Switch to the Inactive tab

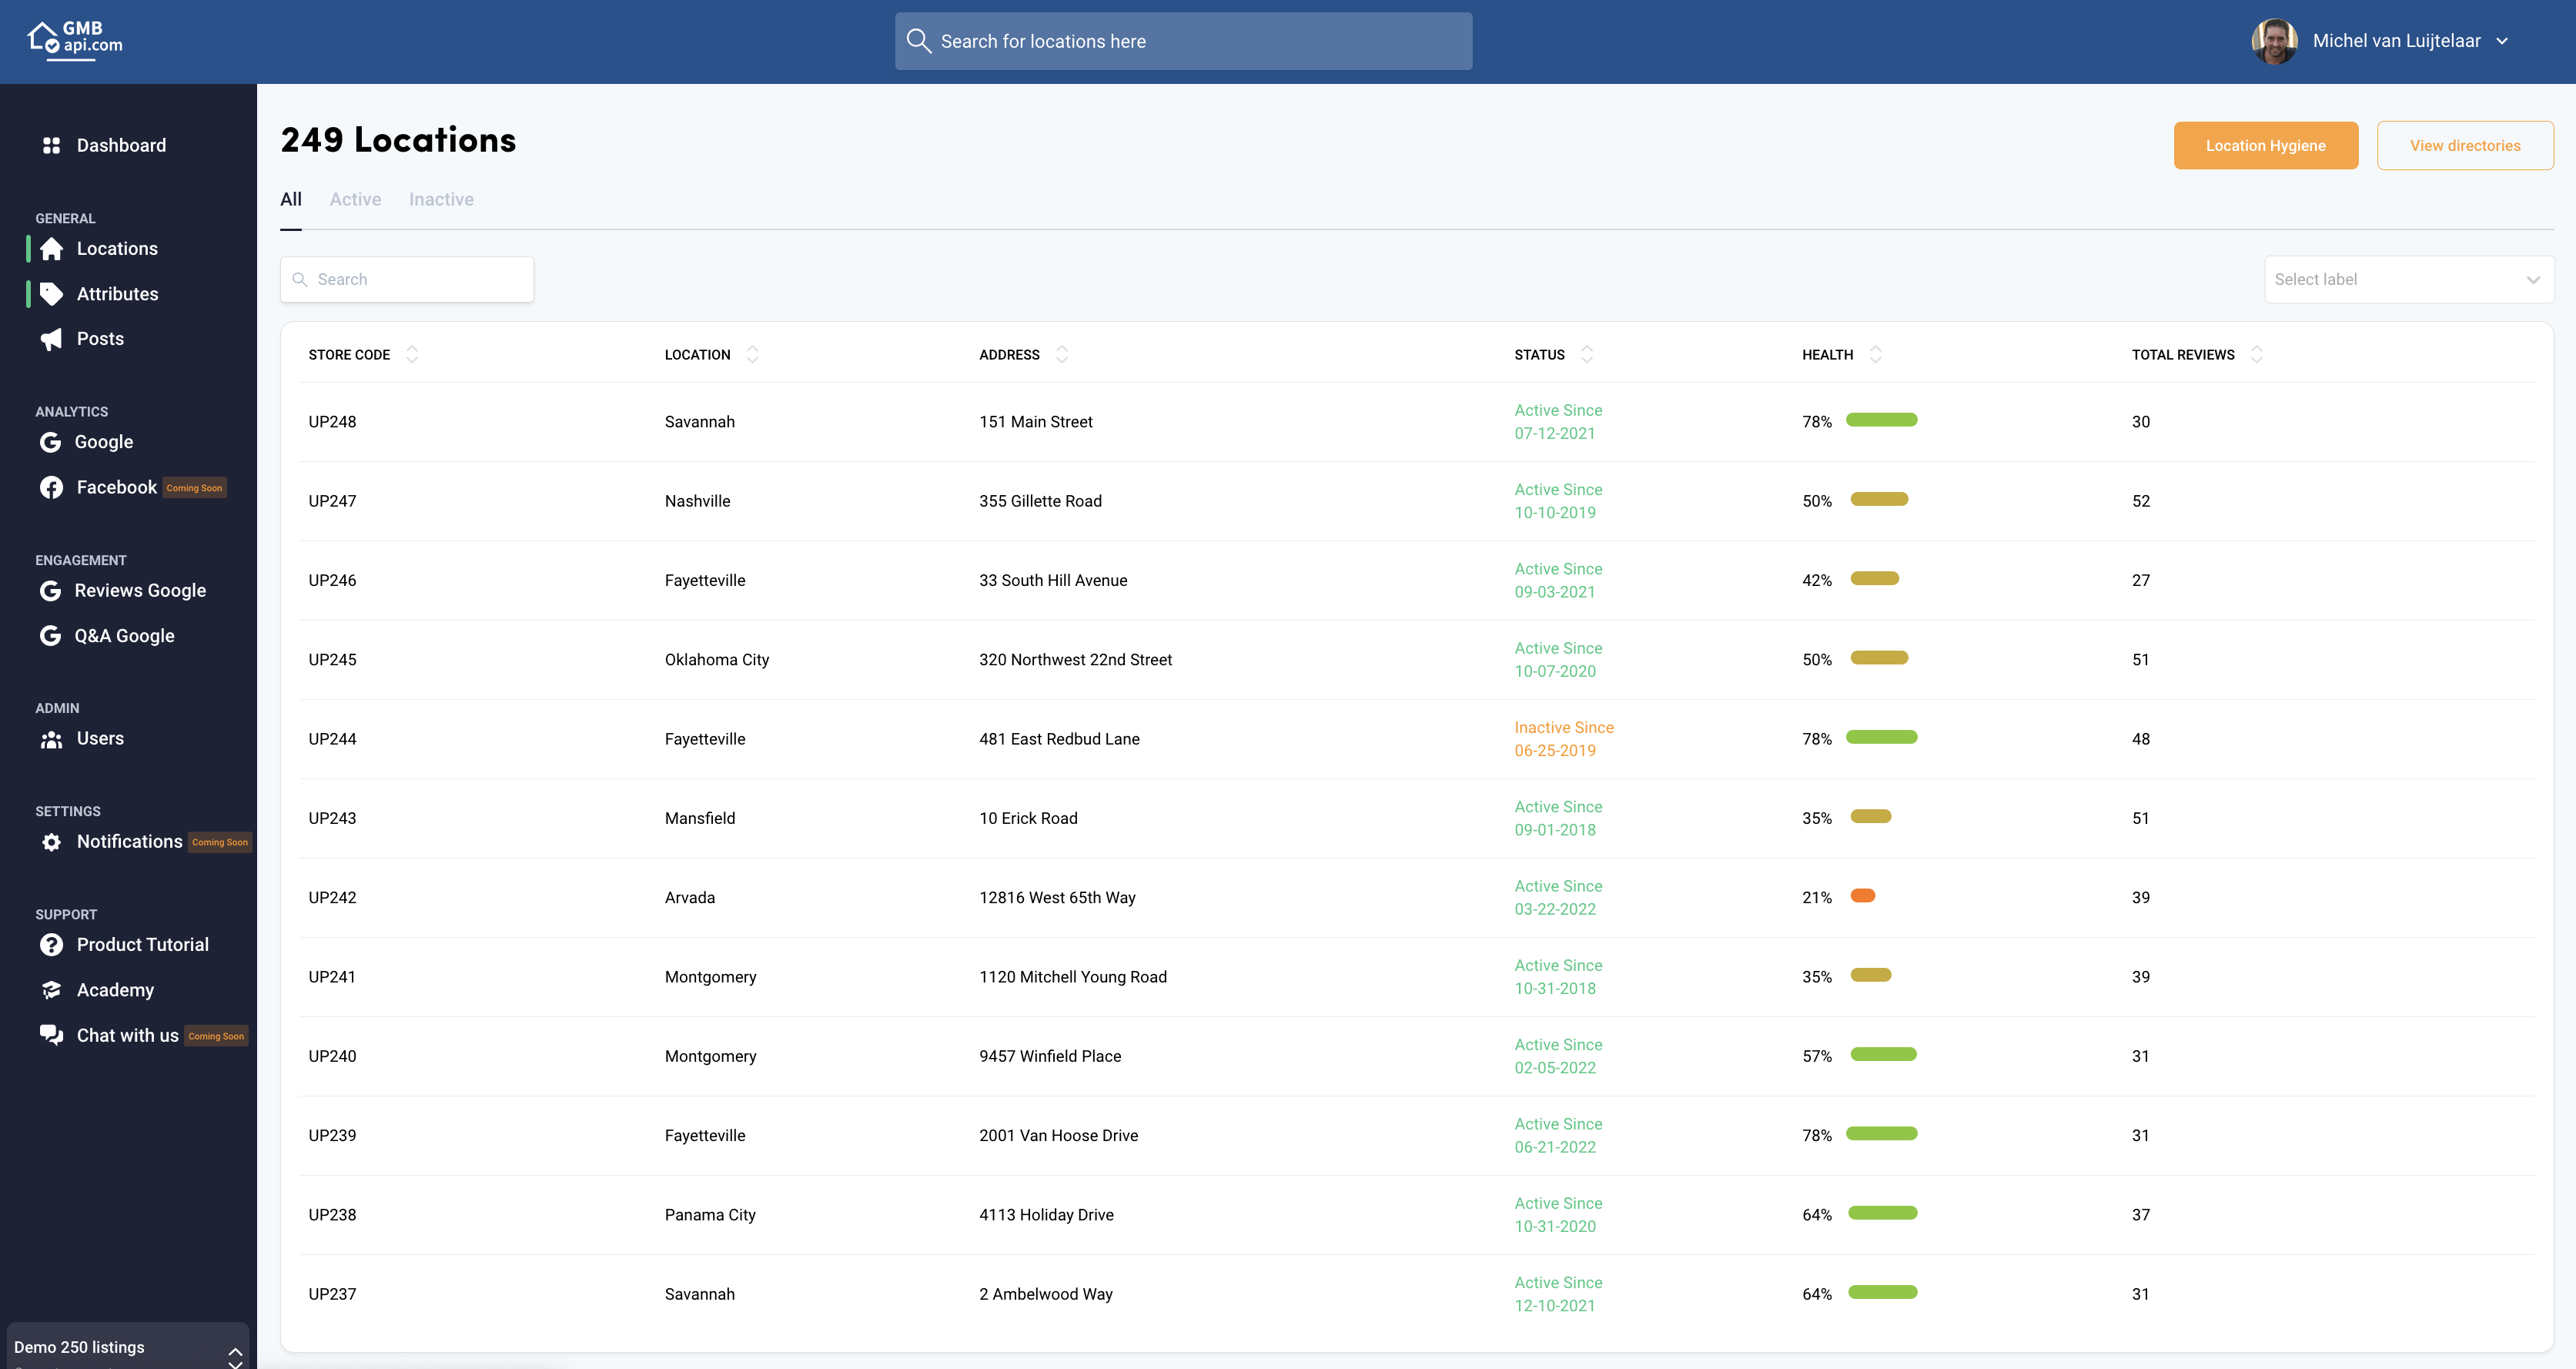[441, 199]
